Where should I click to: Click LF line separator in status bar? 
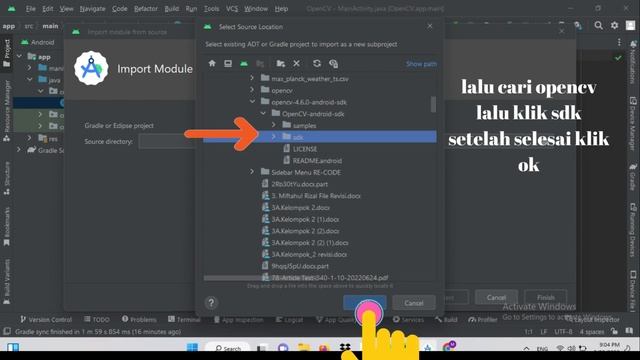544,331
